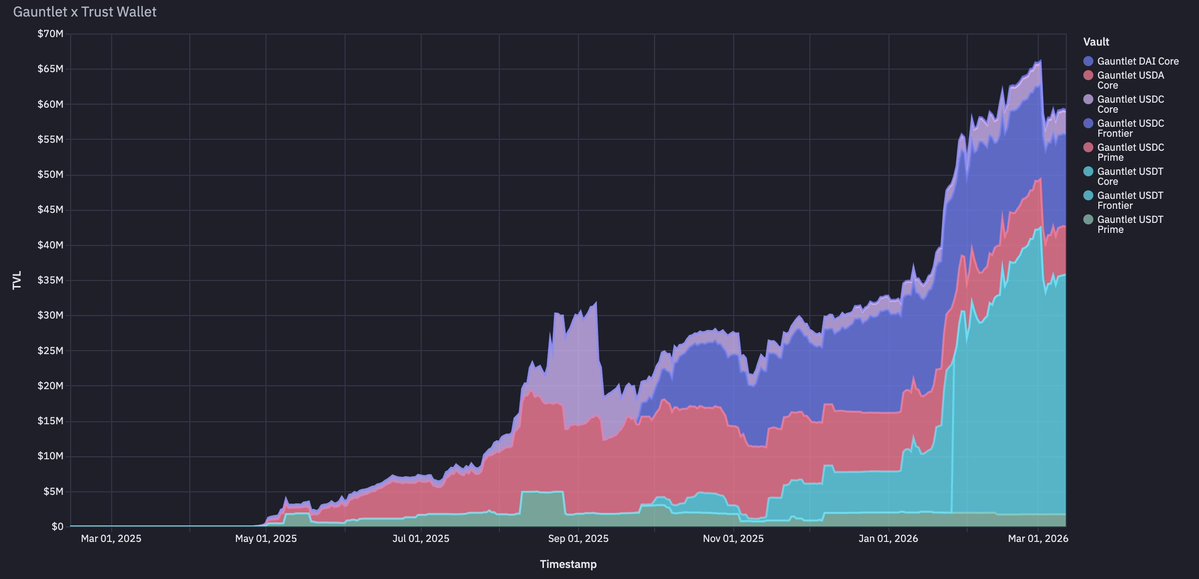This screenshot has width=1199, height=579.
Task: Click the Gauntlet x Trust Wallet chart title
Action: pyautogui.click(x=85, y=13)
